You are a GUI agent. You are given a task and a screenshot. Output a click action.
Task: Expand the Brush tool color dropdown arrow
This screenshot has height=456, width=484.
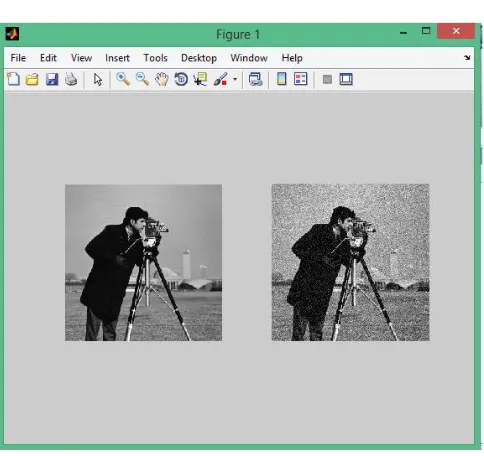(235, 79)
